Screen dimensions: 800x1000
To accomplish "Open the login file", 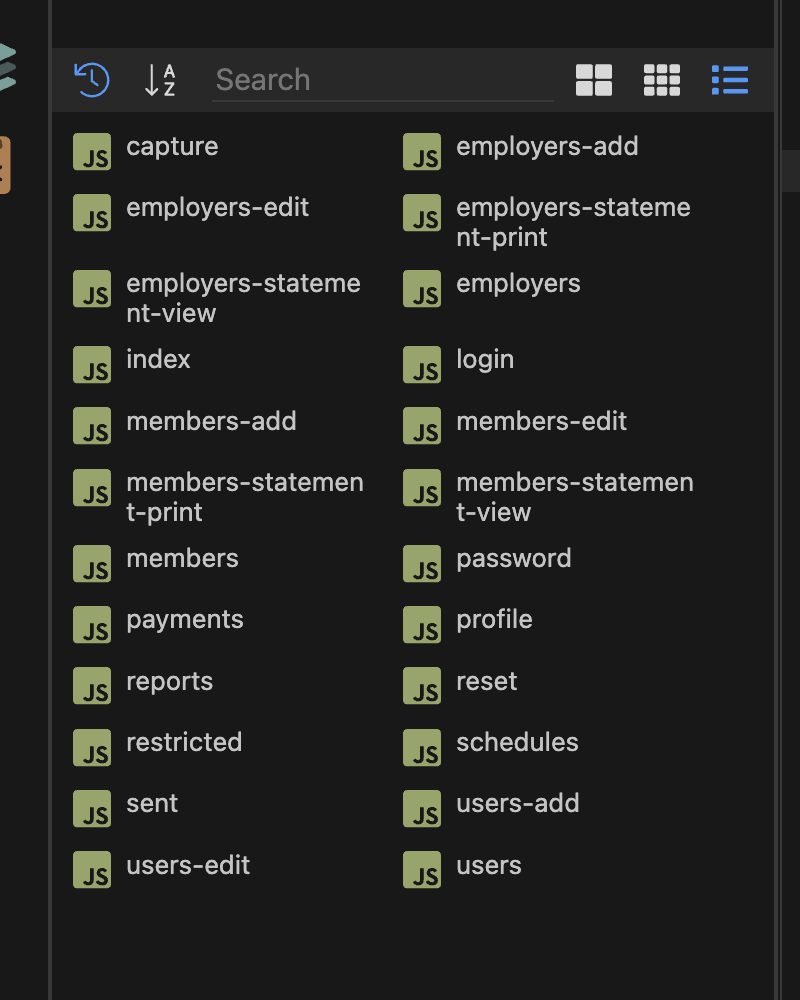I will coord(486,358).
